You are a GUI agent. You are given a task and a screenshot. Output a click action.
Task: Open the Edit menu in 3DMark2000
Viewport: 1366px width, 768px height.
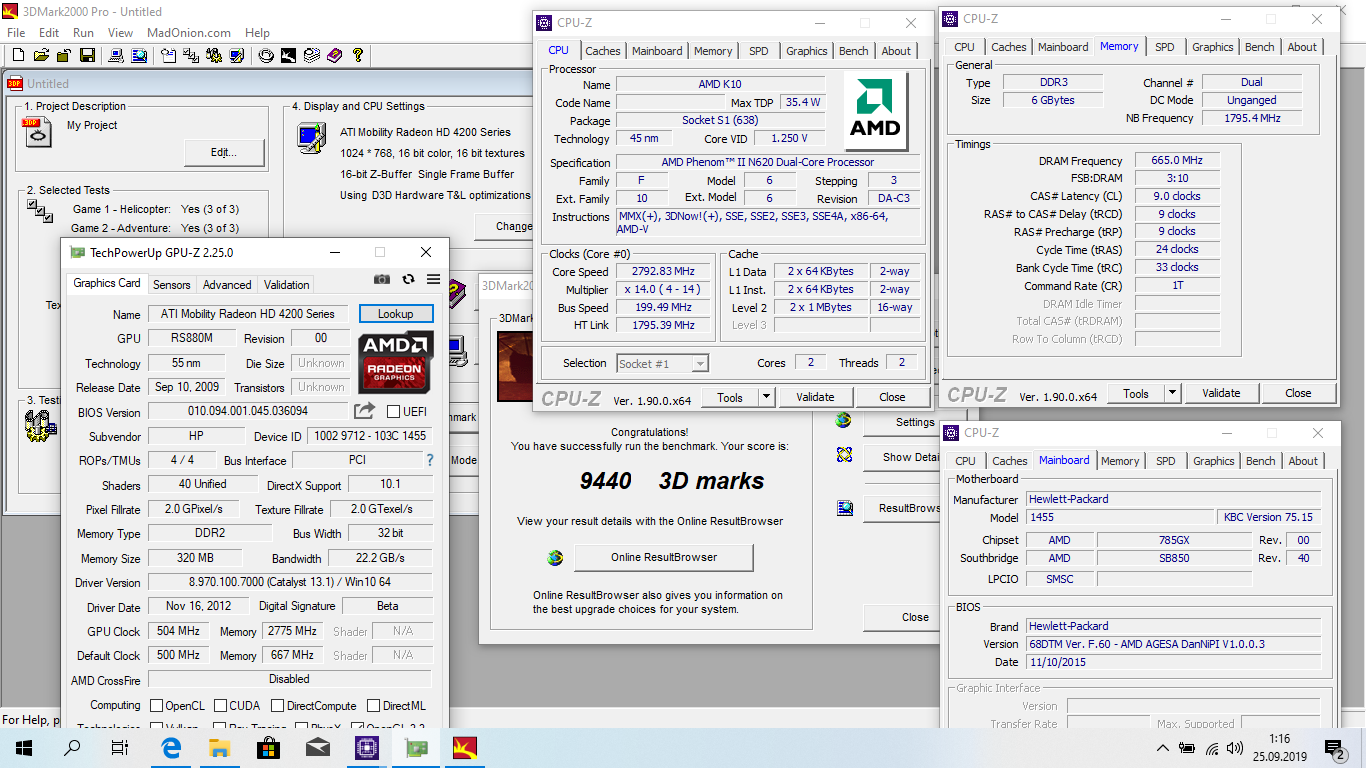tap(49, 32)
